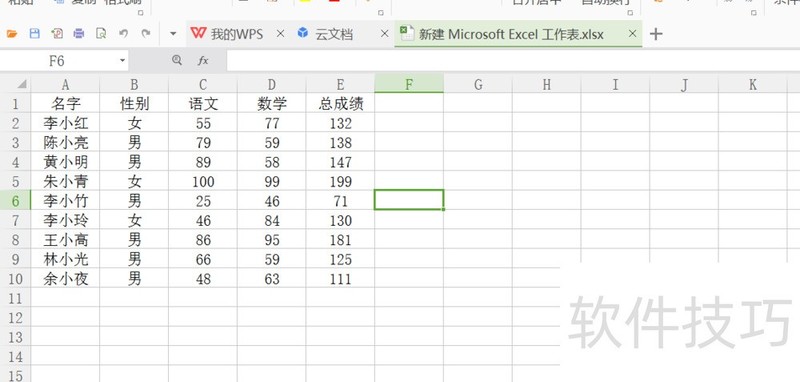
Task: Click the alignment group dialog launcher
Action: [x=630, y=13]
